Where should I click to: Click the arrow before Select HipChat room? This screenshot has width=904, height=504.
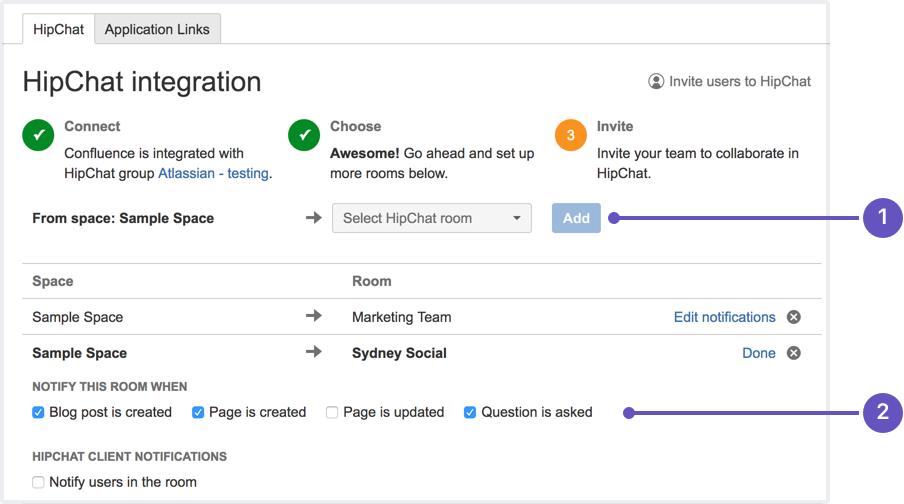point(314,217)
